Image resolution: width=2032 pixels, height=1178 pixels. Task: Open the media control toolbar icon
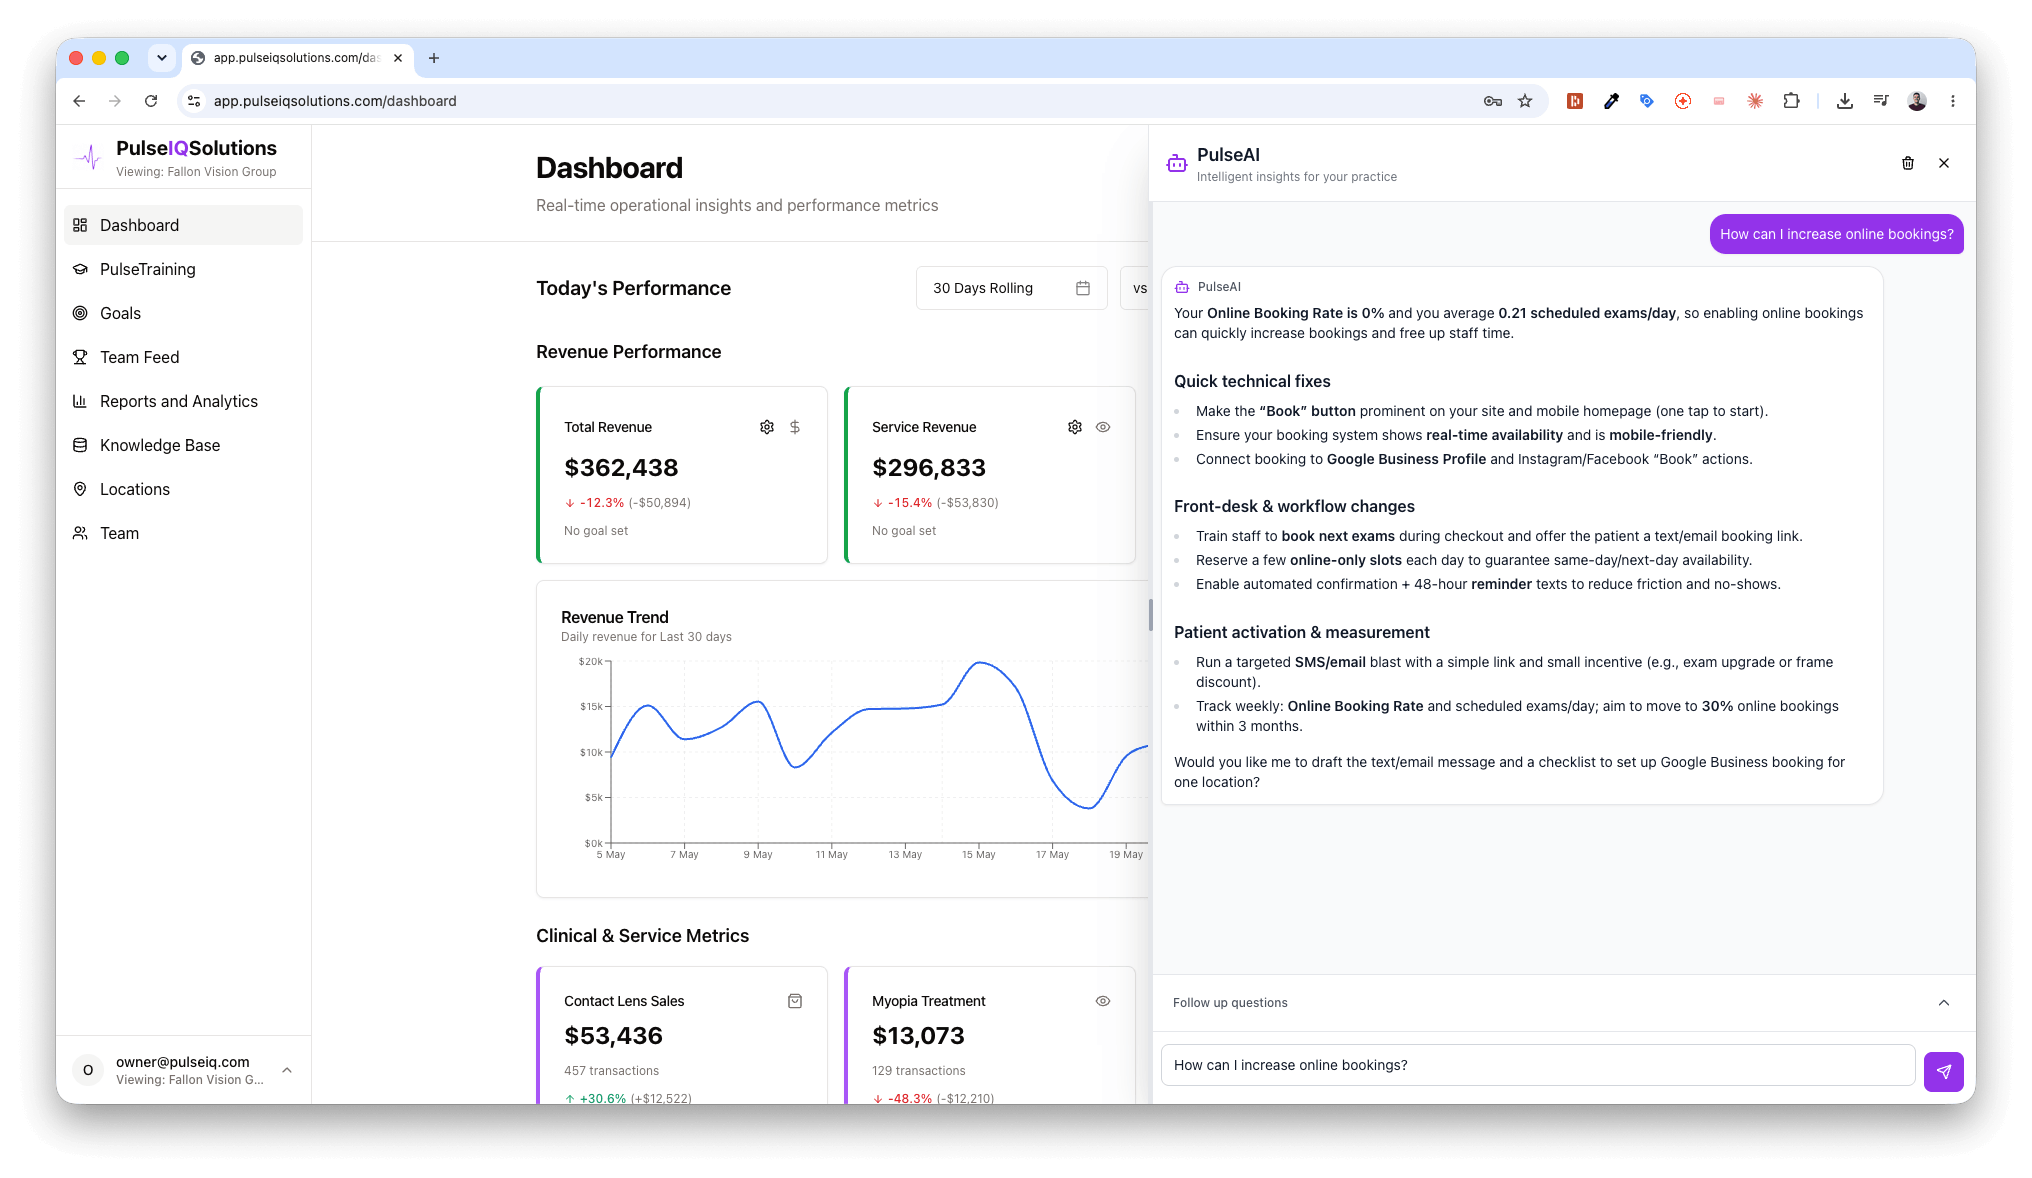[1881, 101]
